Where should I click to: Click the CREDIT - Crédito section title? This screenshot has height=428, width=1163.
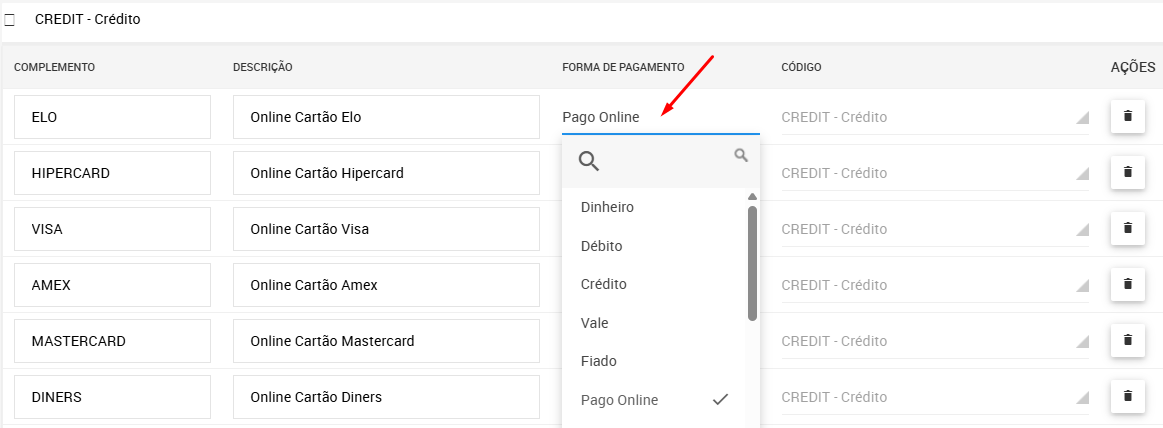[x=88, y=19]
